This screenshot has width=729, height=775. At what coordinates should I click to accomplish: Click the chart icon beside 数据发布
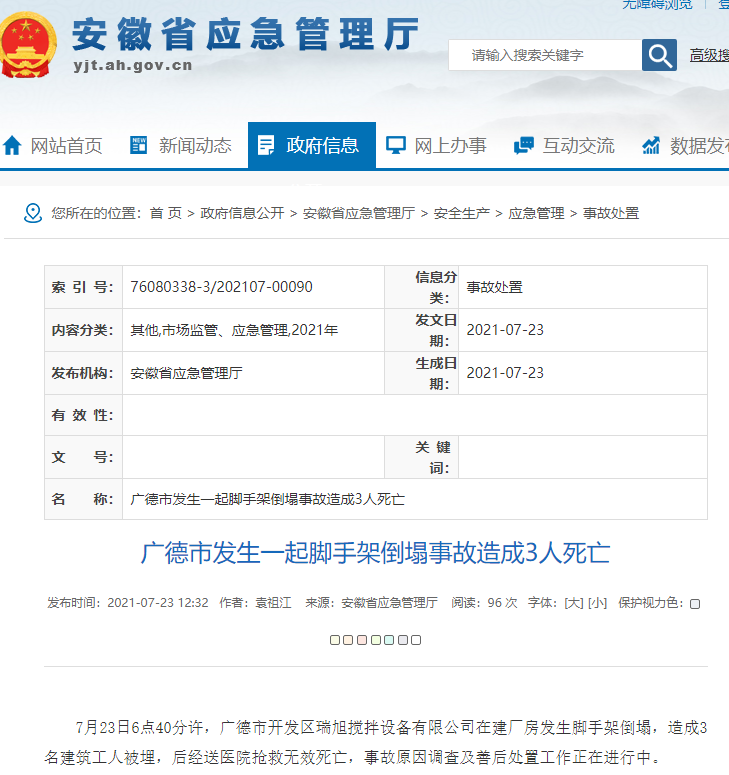[x=651, y=146]
